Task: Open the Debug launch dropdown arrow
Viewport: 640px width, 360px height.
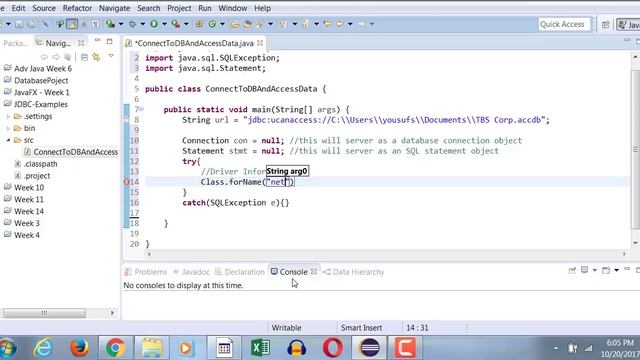Action: (x=142, y=24)
